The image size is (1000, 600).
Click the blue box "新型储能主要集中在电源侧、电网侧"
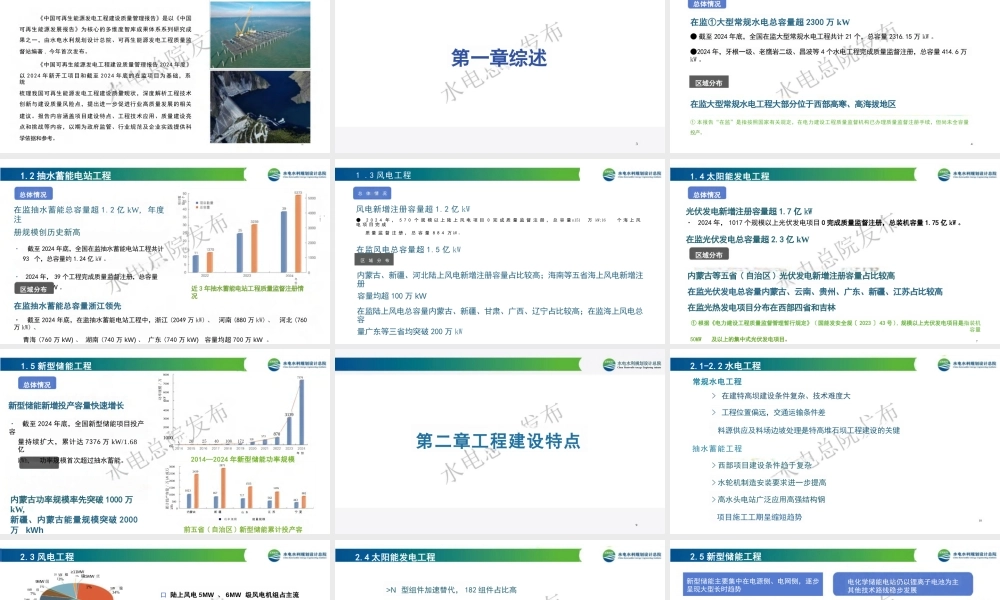(753, 585)
